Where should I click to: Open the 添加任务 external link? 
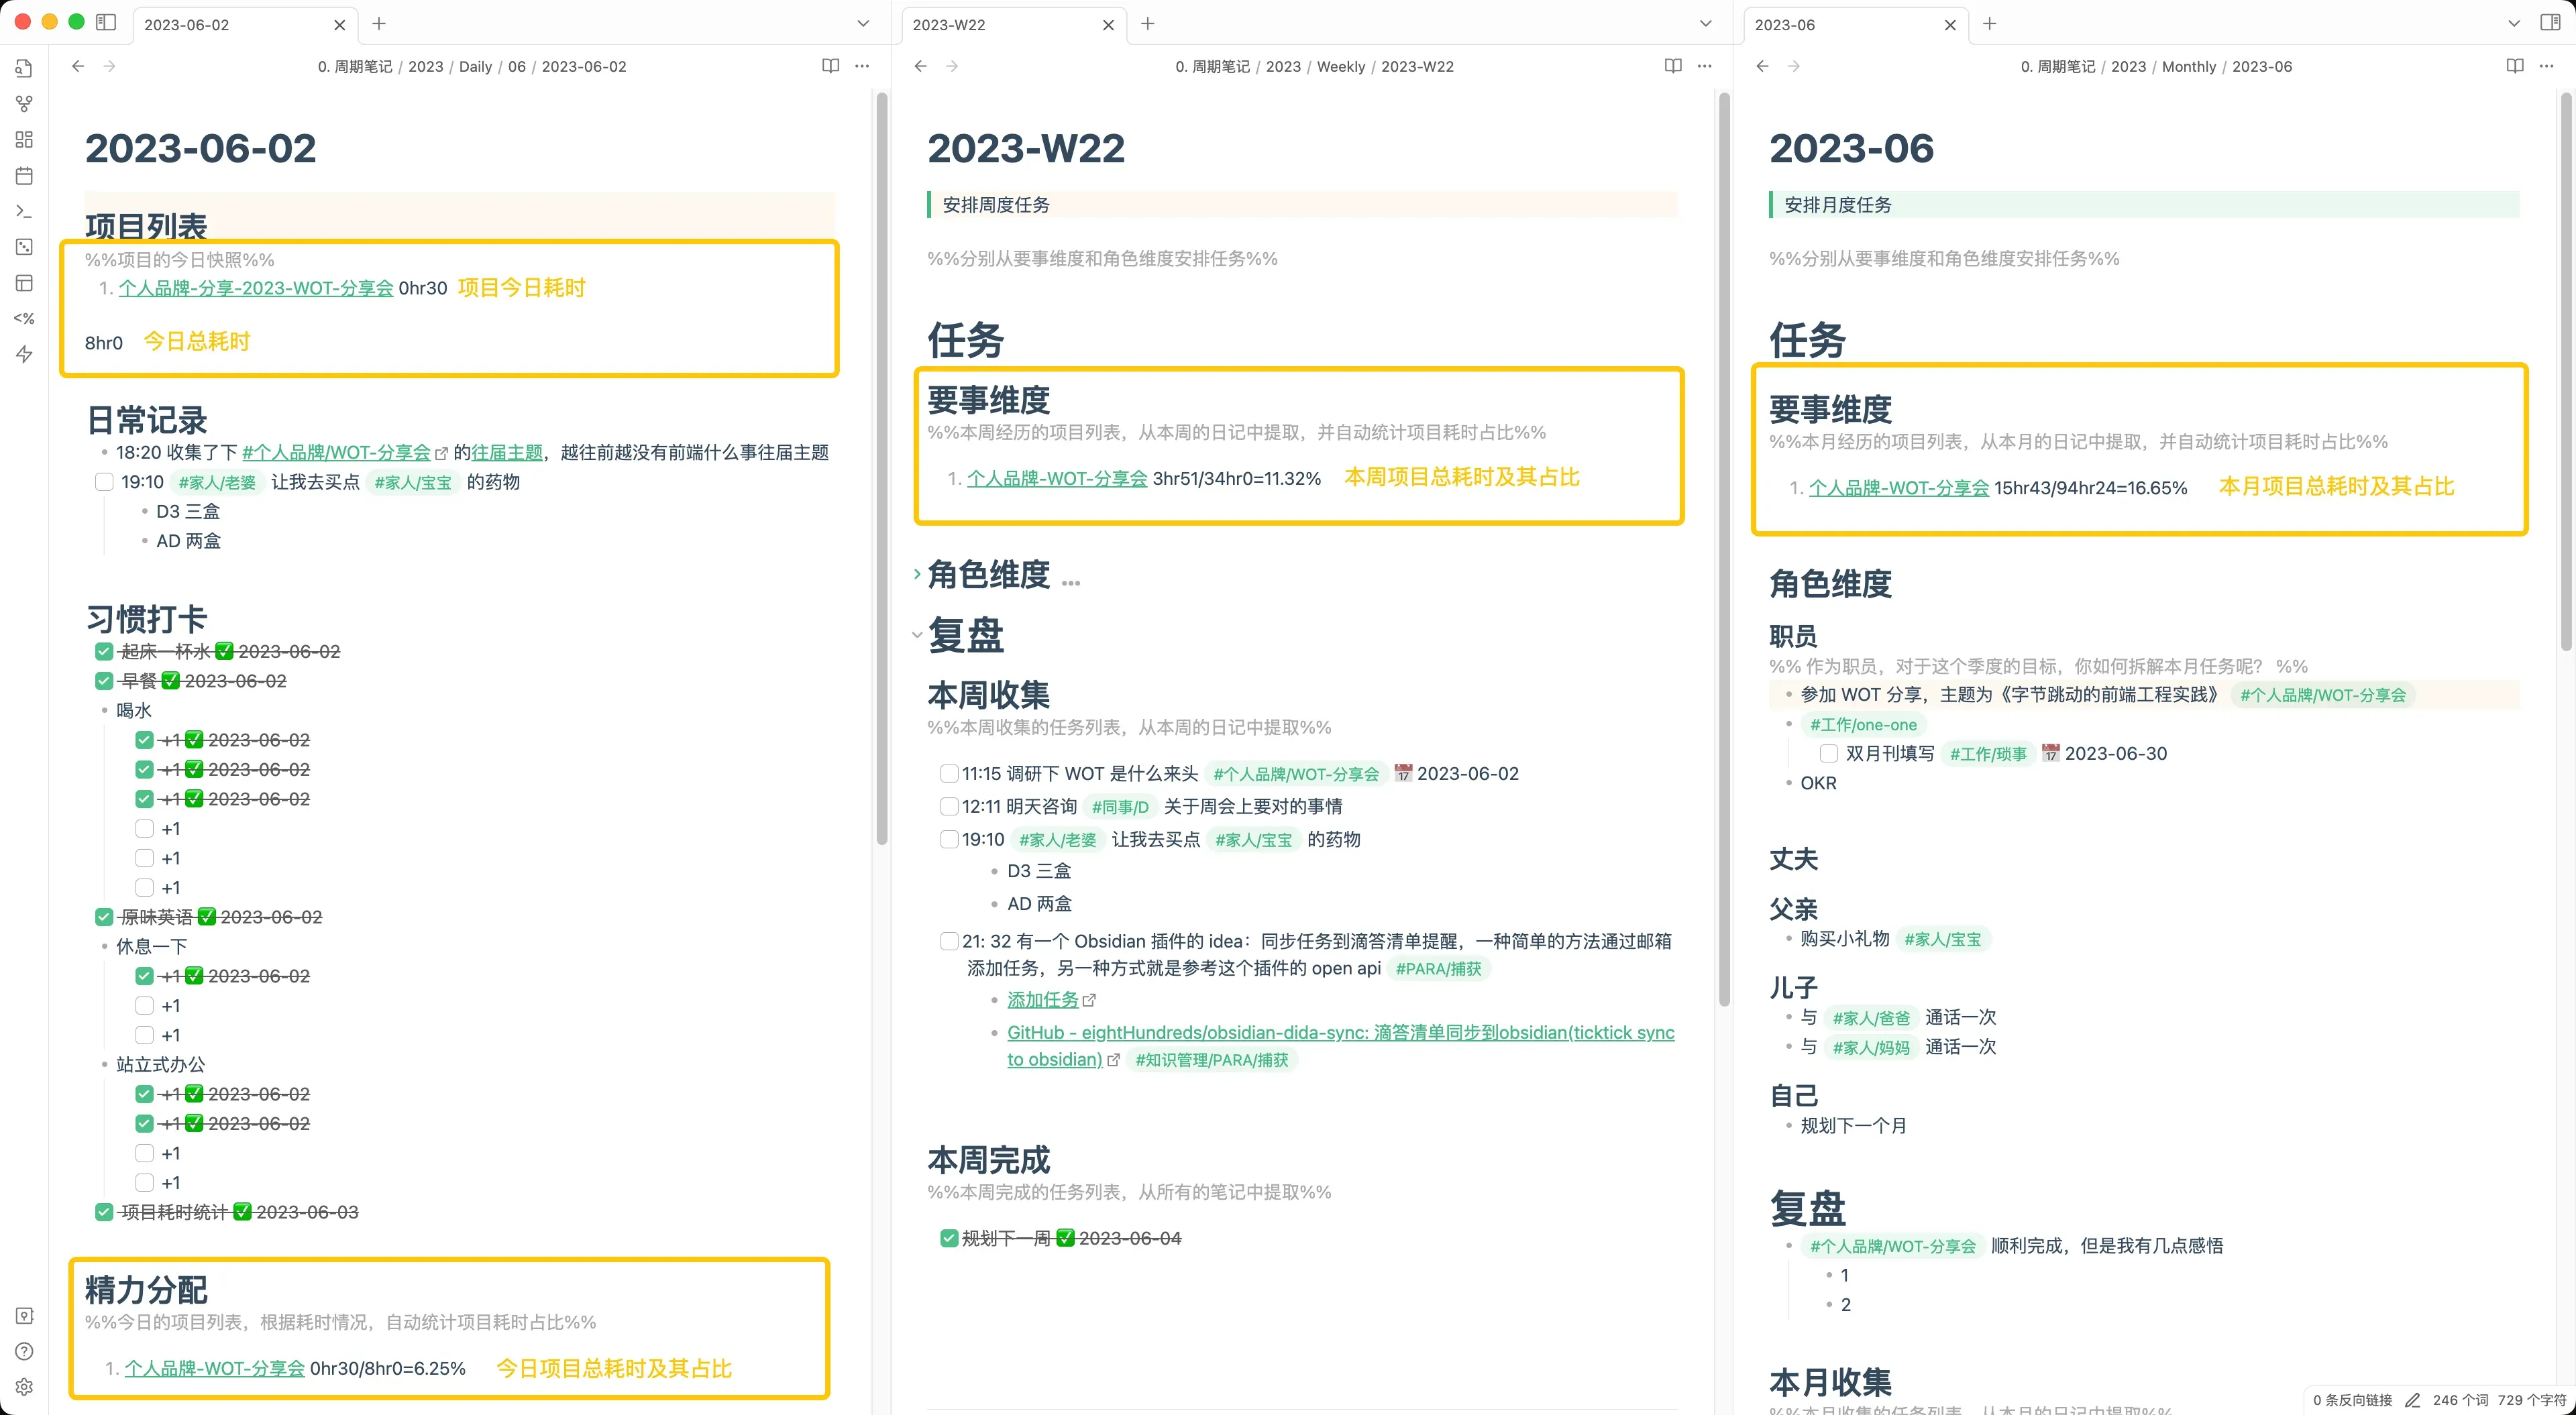1043,1000
